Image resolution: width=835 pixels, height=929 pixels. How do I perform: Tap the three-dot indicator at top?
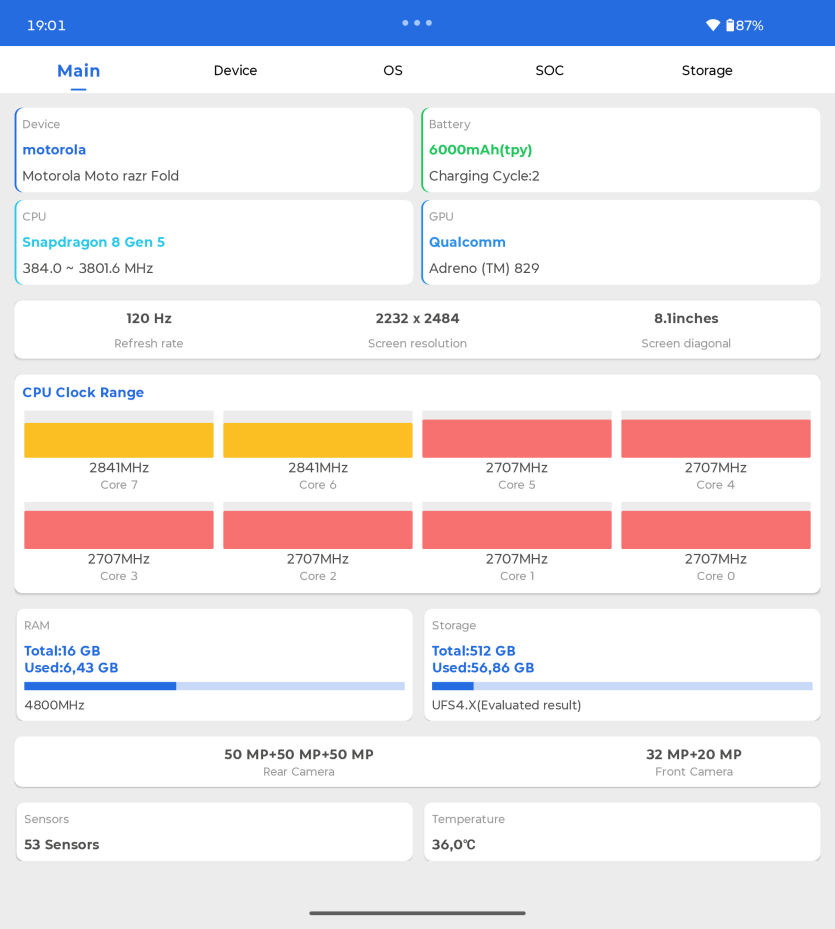click(x=417, y=23)
